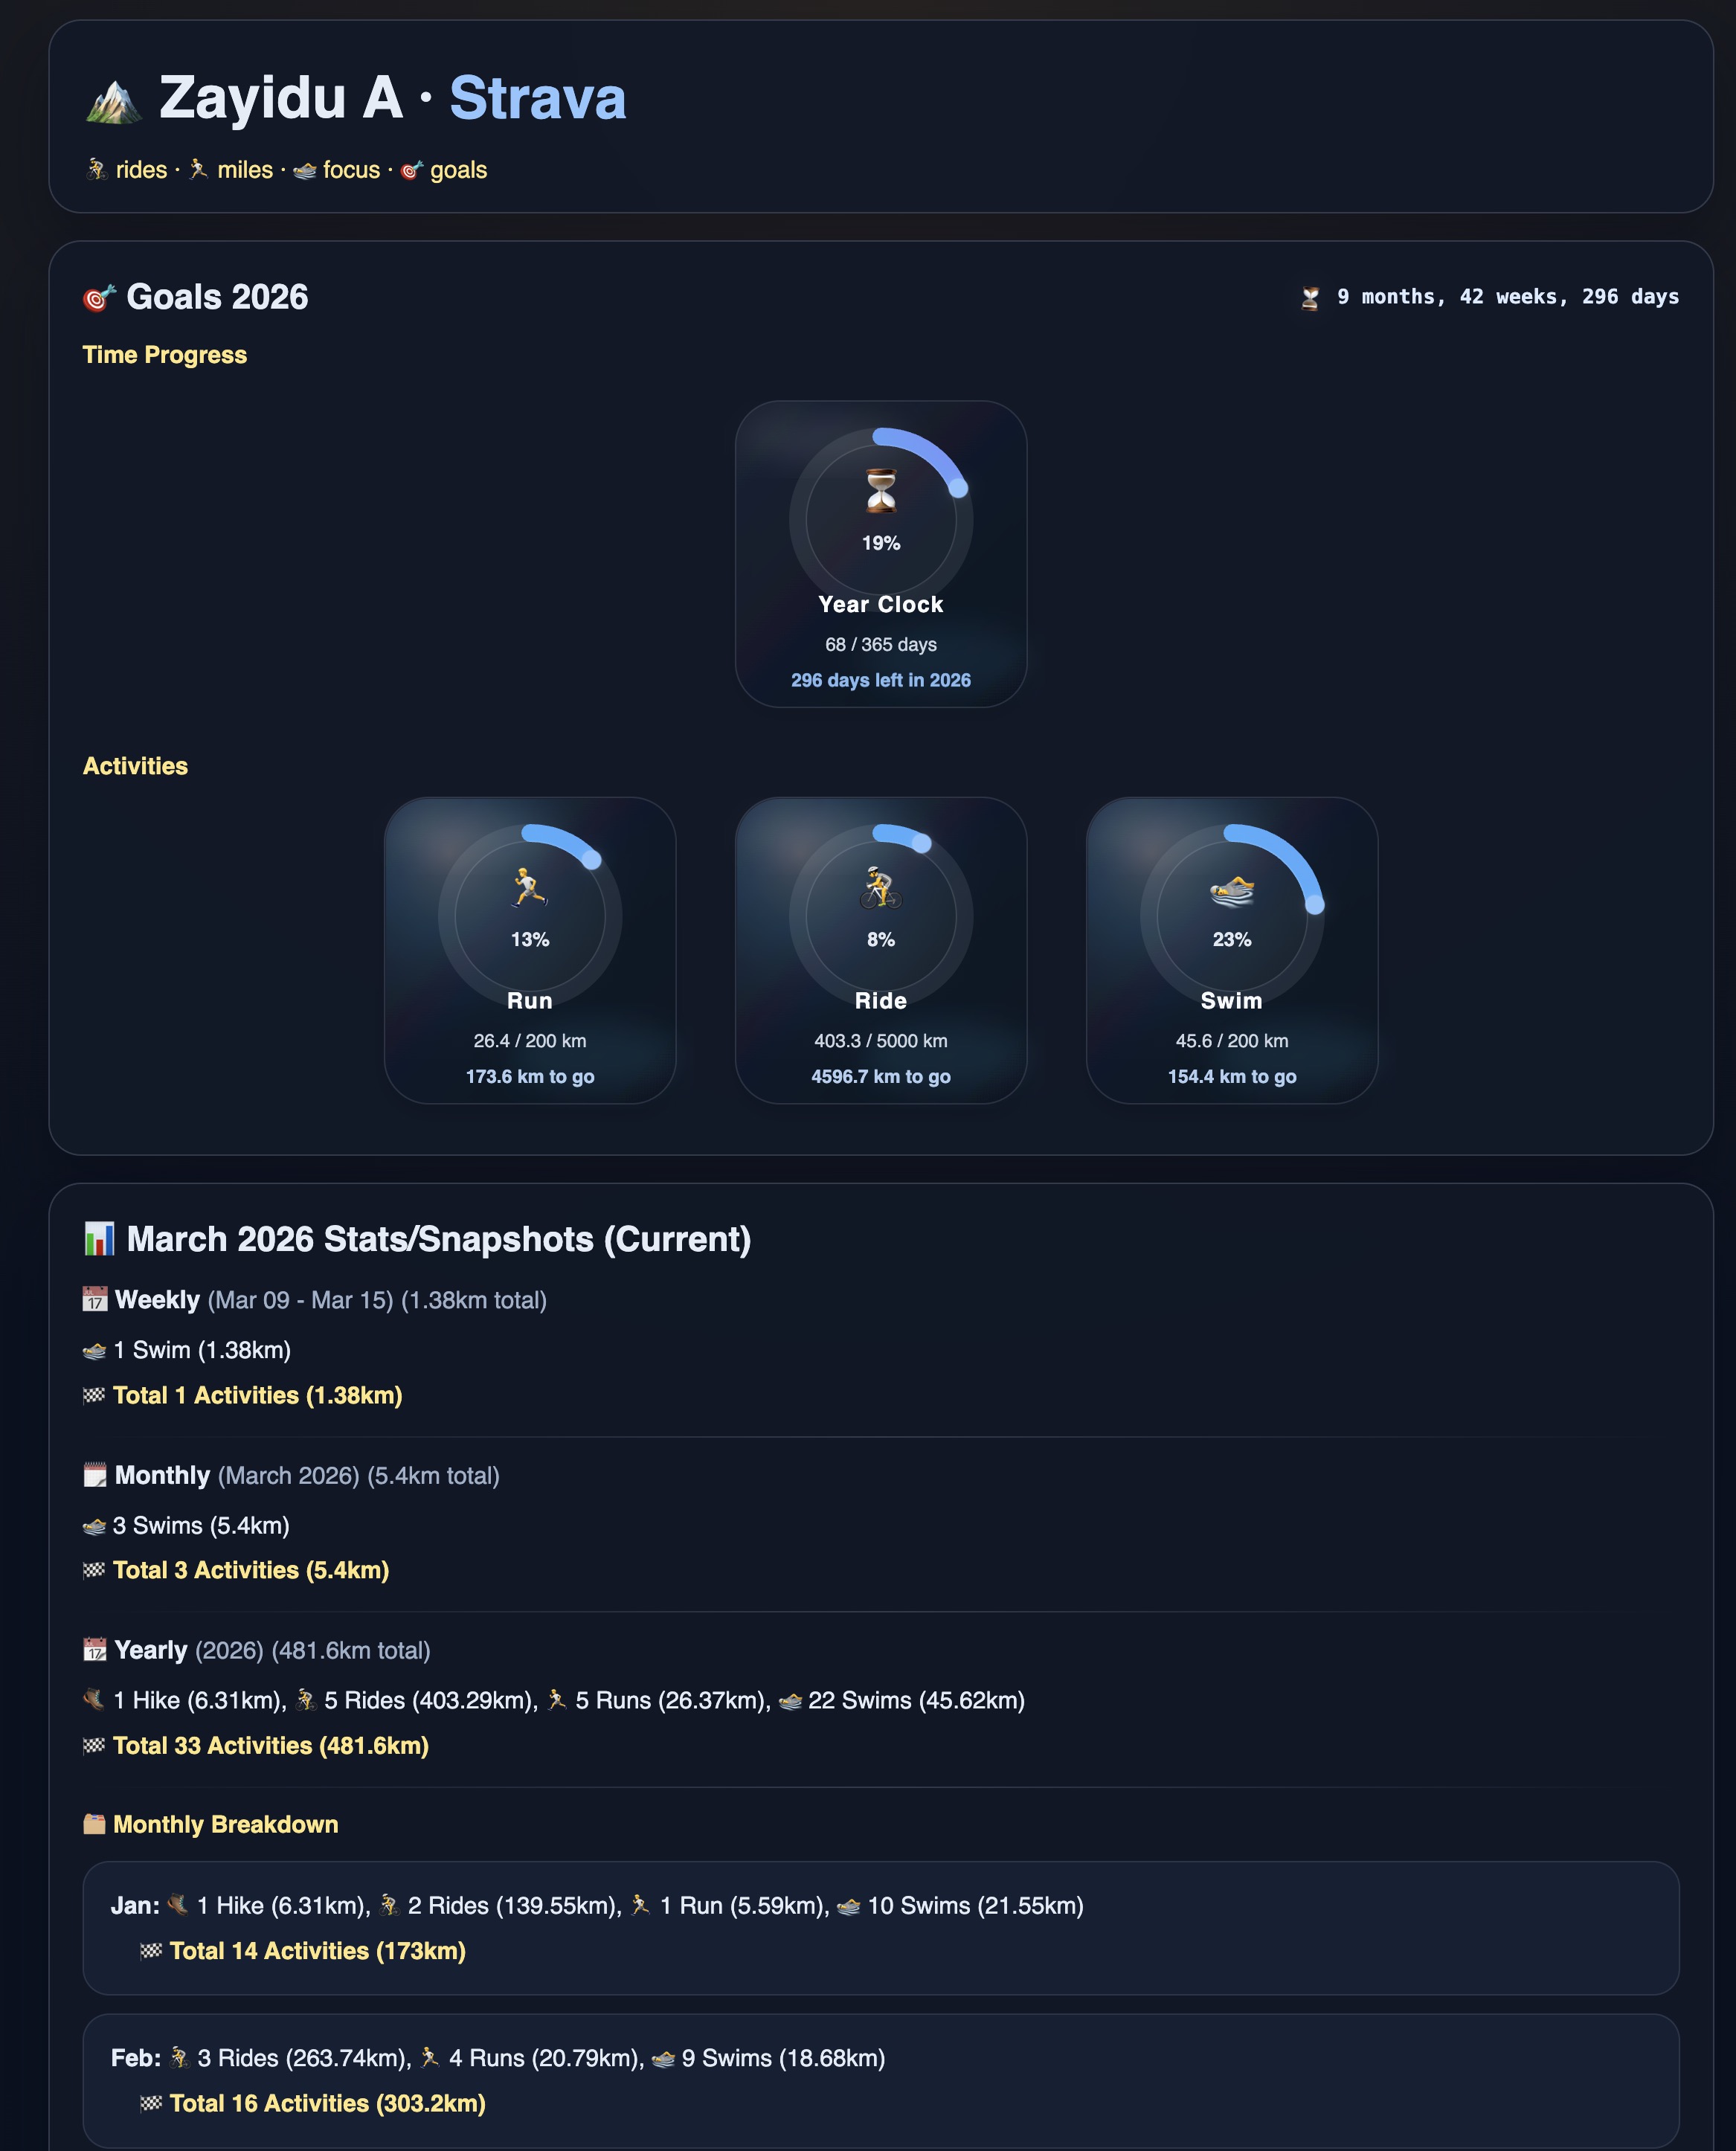Click the Year Clock progress ring
Image resolution: width=1736 pixels, height=2151 pixels.
coord(881,520)
